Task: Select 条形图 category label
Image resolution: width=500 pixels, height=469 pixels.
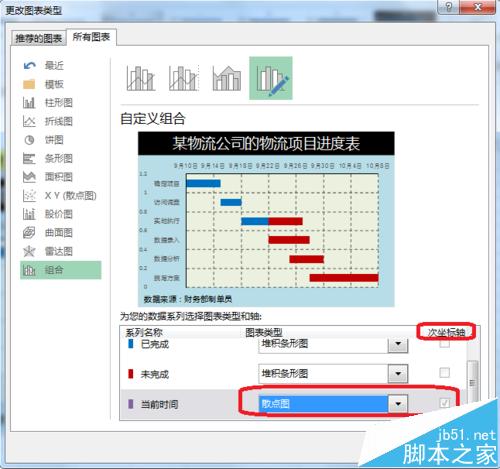Action: pos(59,159)
